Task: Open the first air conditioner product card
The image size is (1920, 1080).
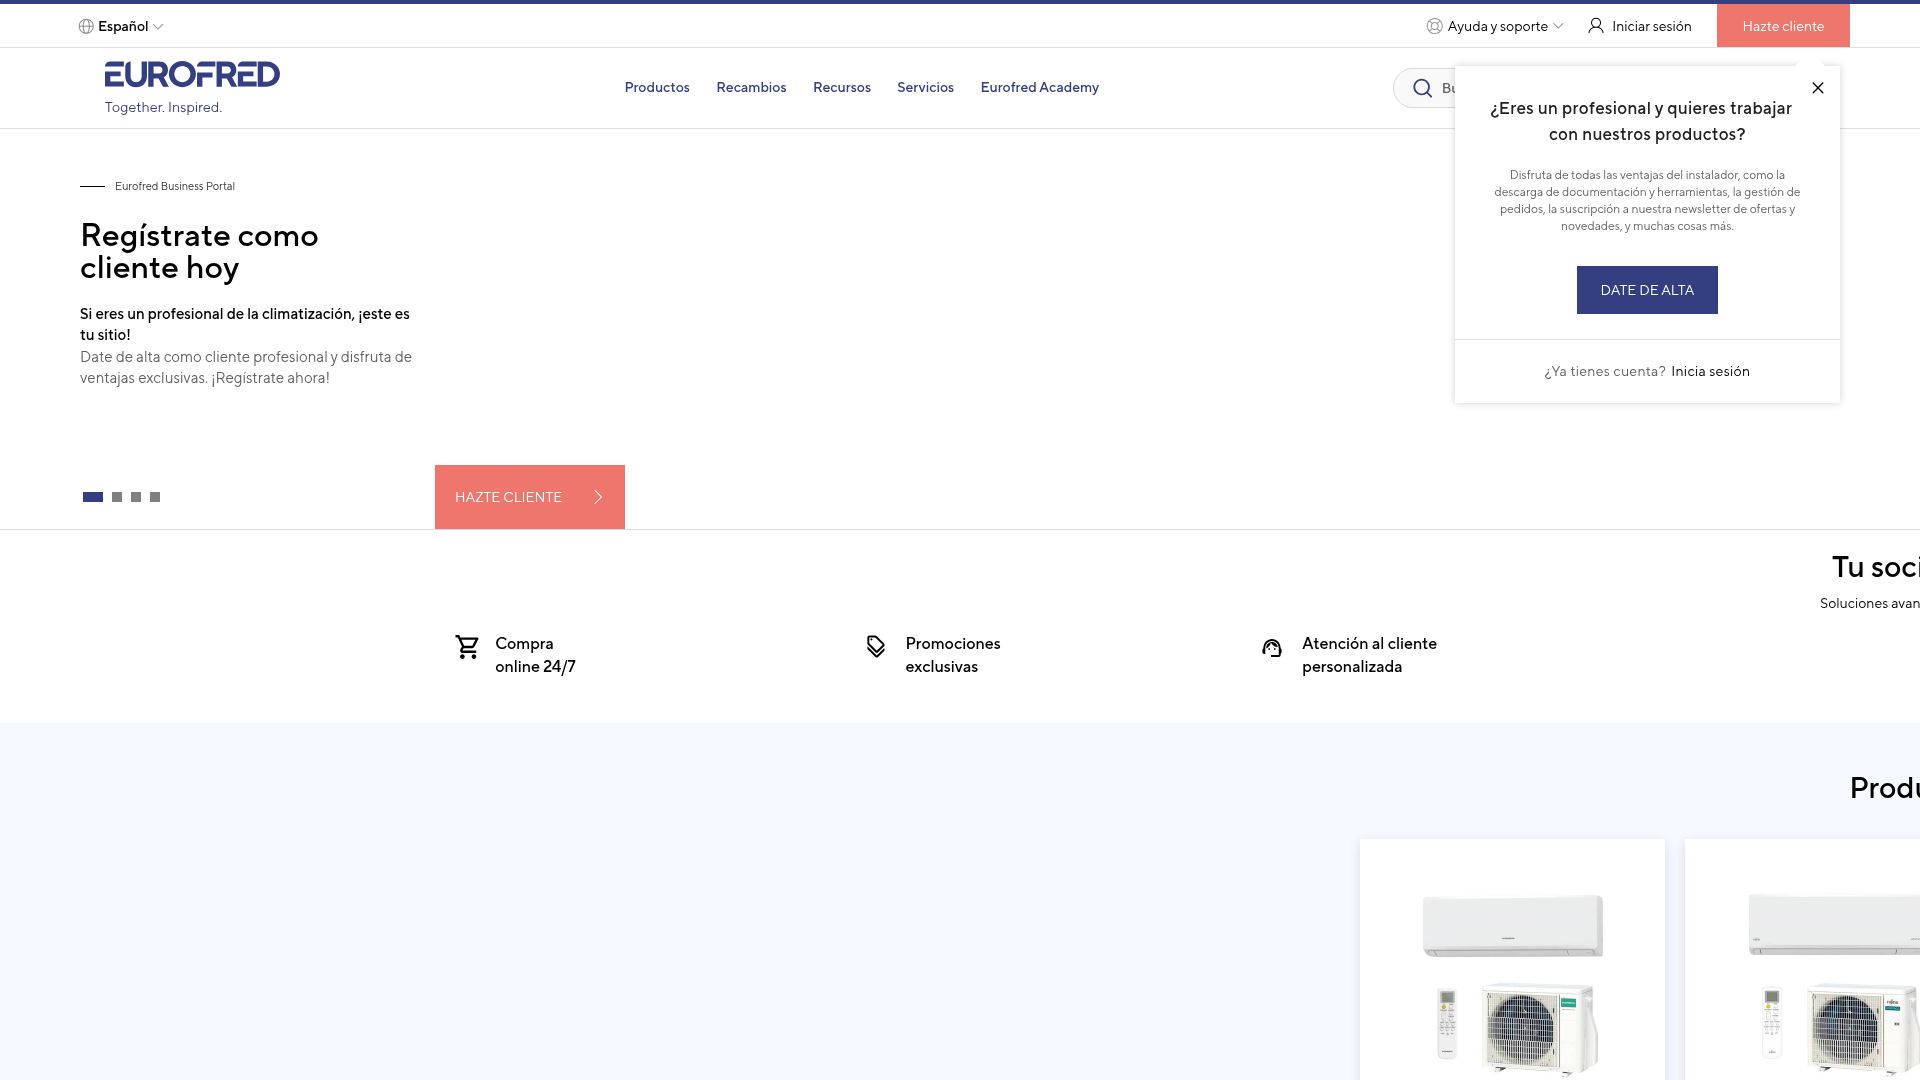Action: tap(1512, 959)
